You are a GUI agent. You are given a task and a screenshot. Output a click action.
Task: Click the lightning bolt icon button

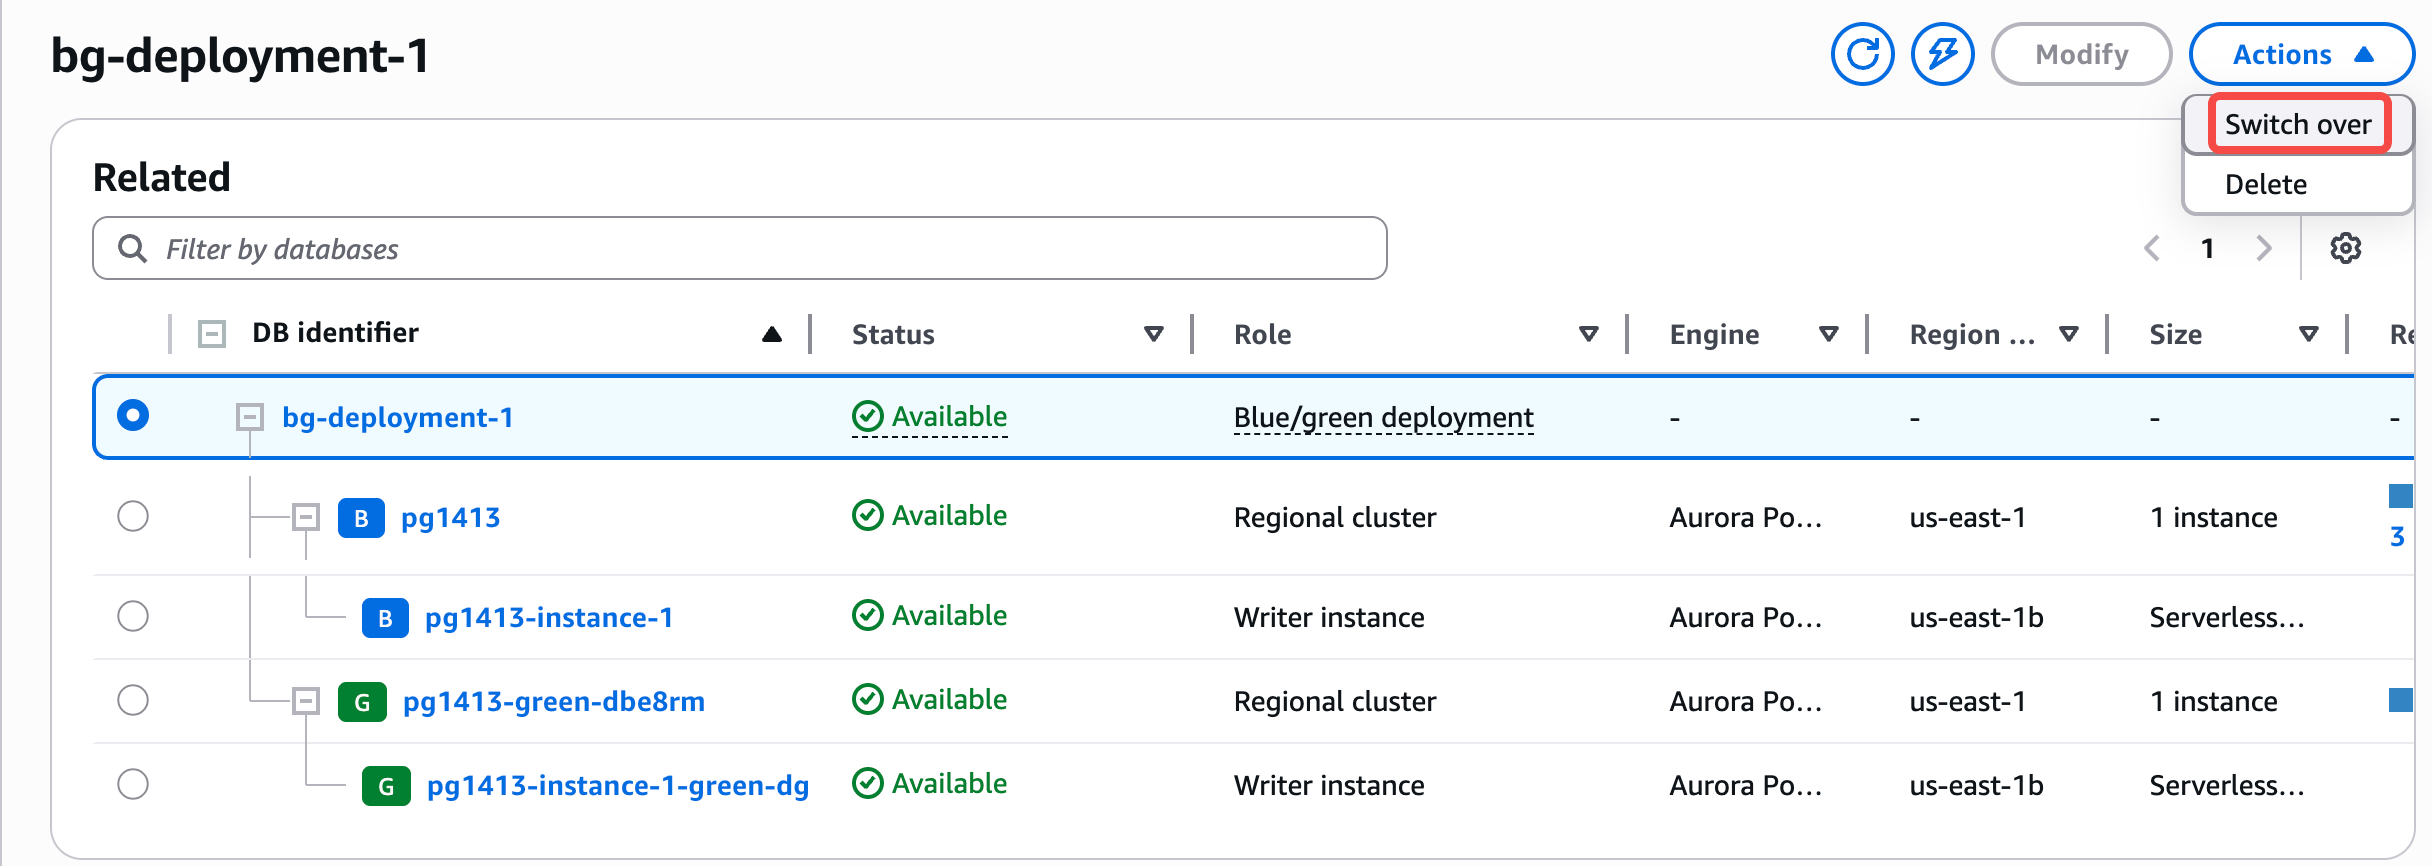tap(1942, 54)
